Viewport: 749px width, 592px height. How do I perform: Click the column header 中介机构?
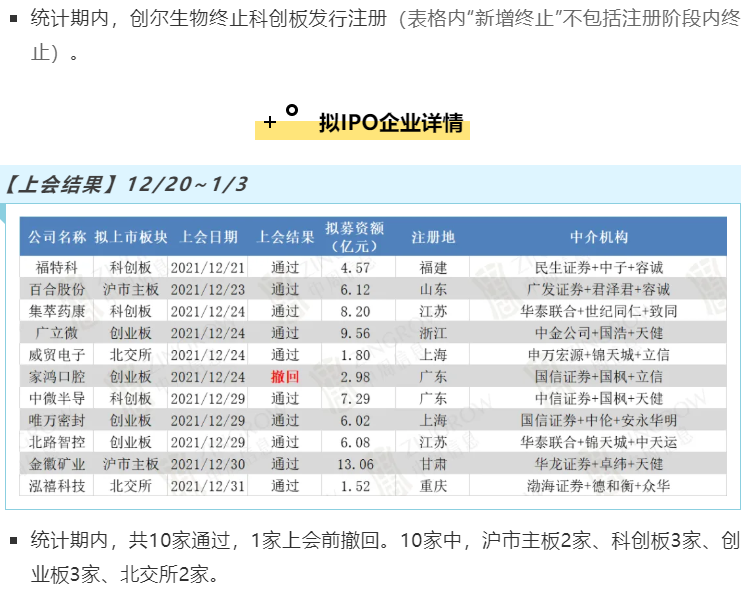(x=599, y=237)
